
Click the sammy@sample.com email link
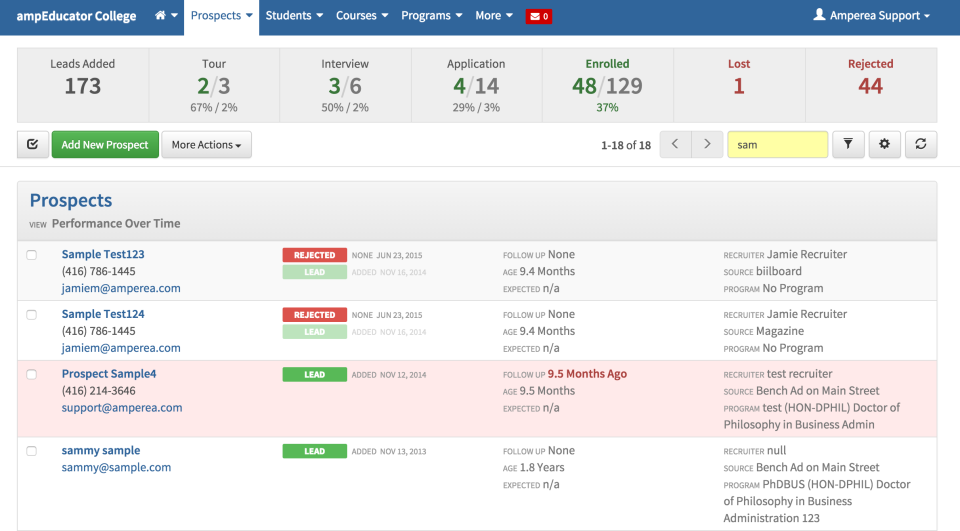point(116,467)
